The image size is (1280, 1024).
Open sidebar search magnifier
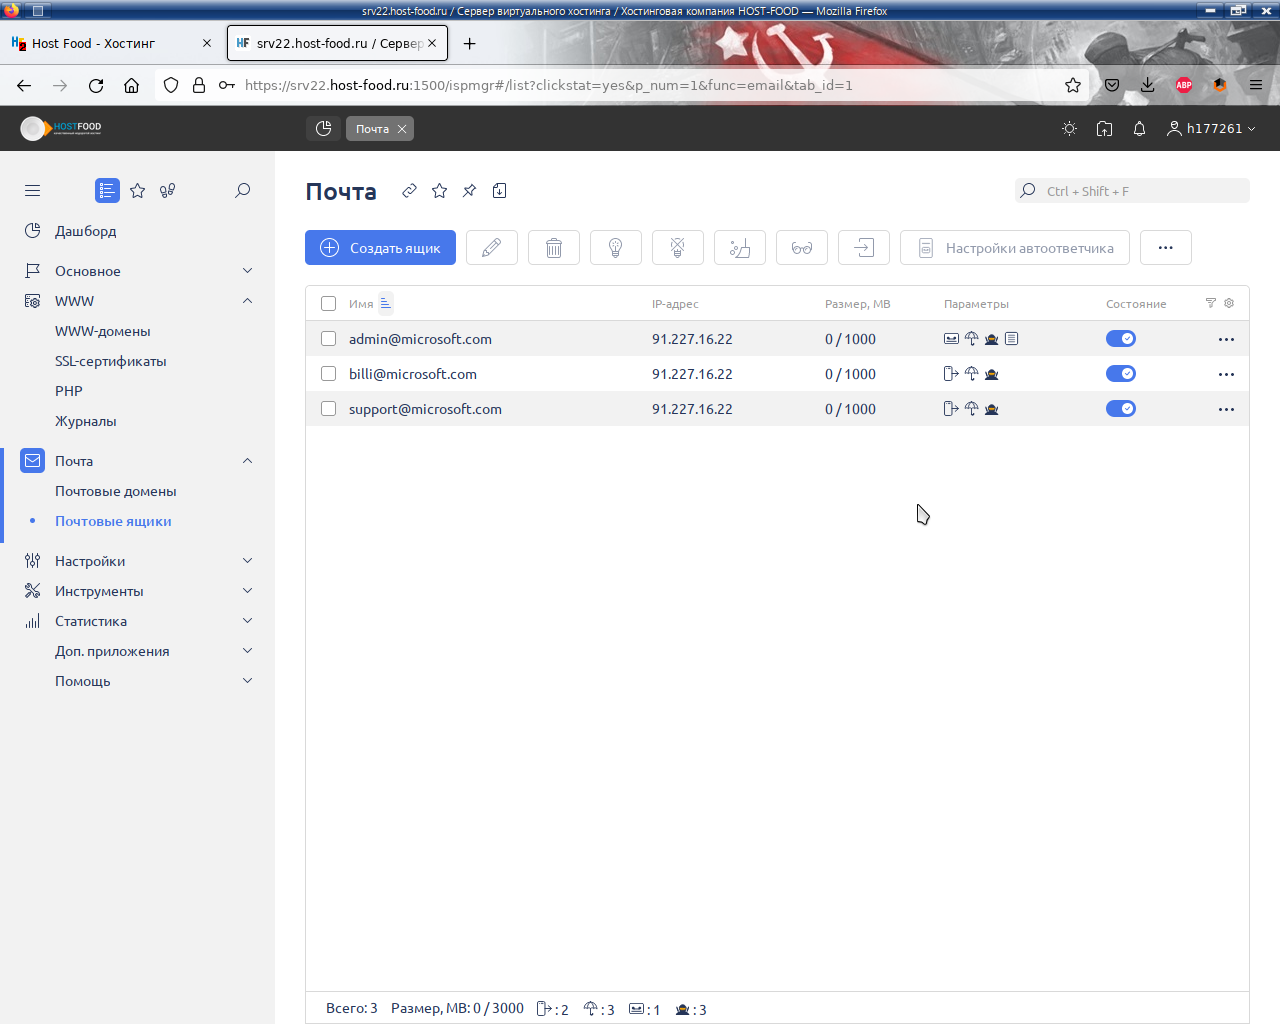tap(242, 190)
